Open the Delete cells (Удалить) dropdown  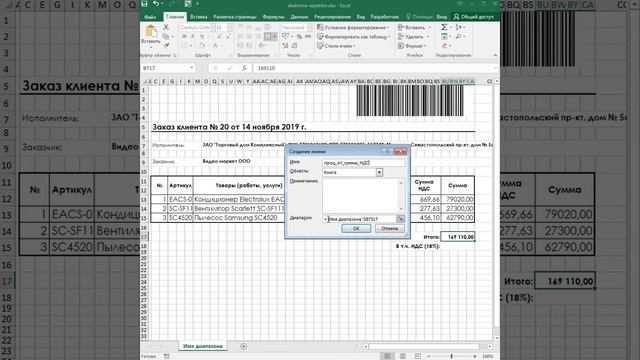tap(413, 37)
